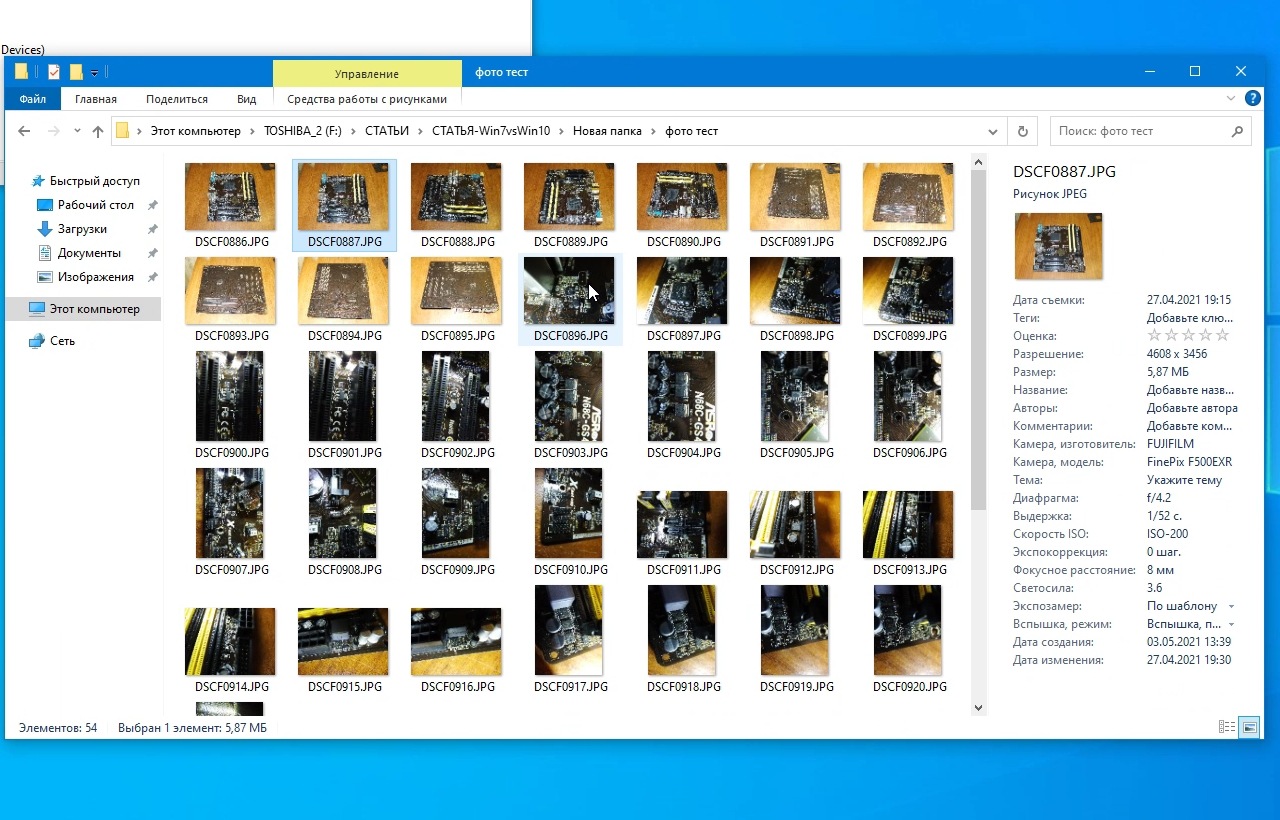Switch to details view in the status bar
The width and height of the screenshot is (1280, 820).
[1227, 728]
